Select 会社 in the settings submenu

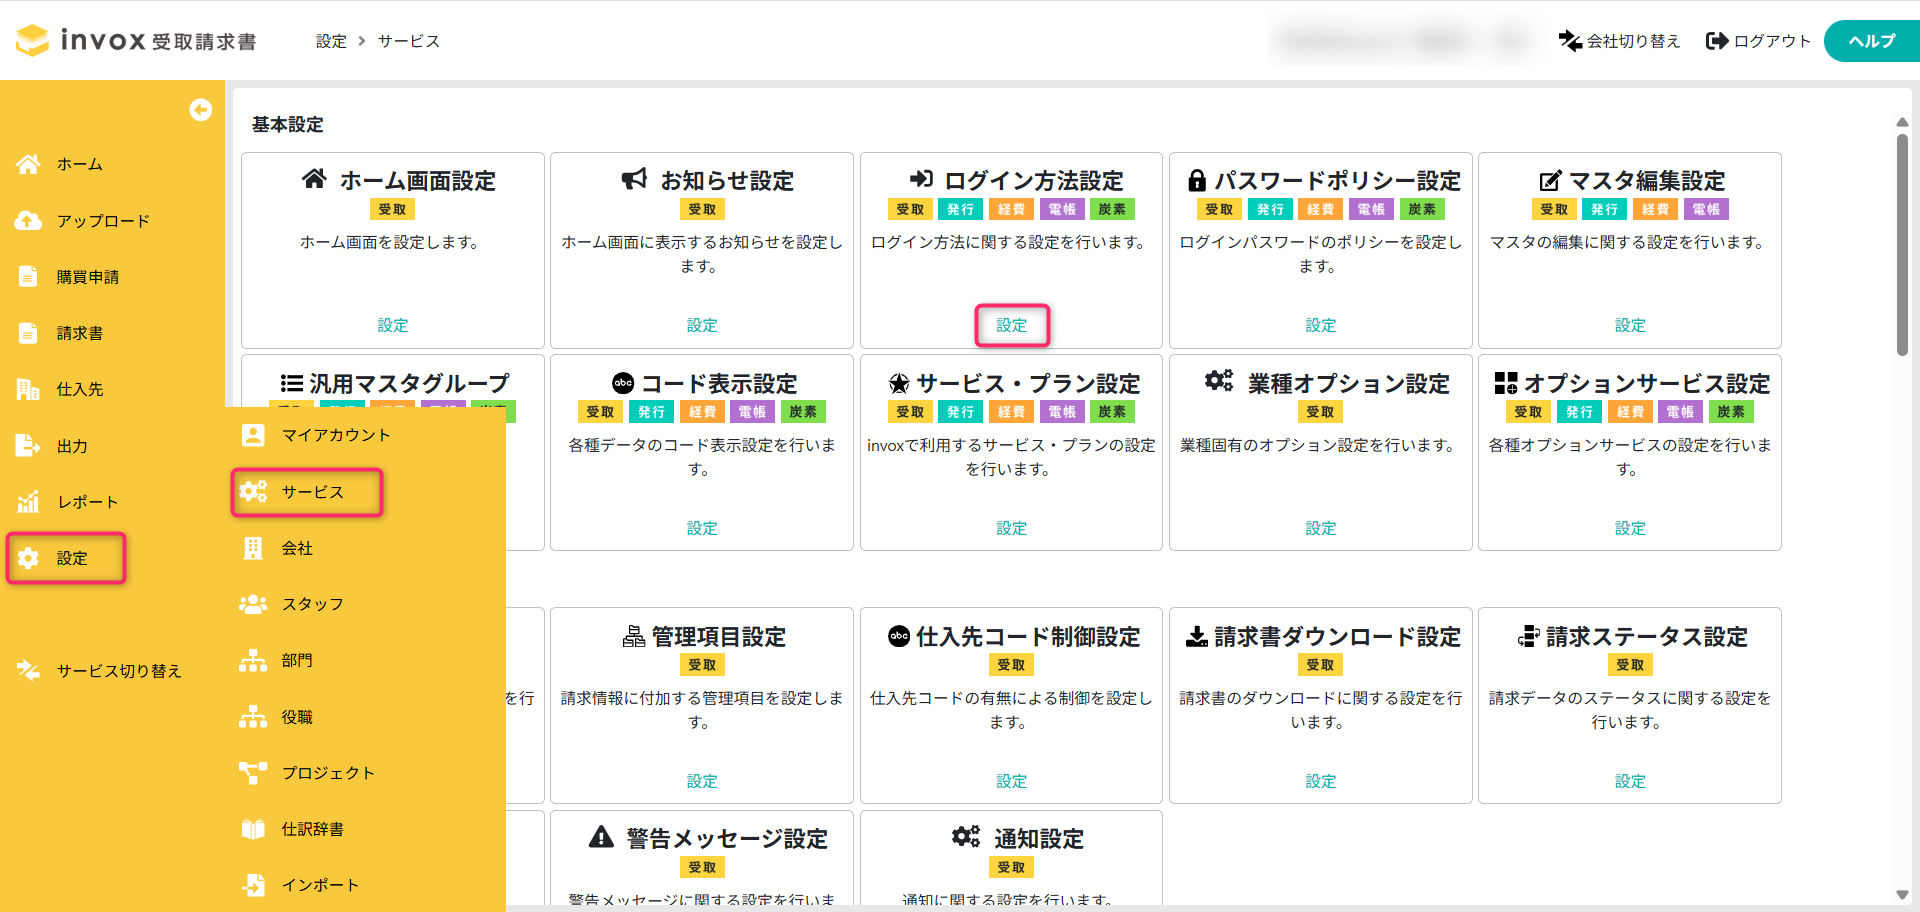click(297, 548)
